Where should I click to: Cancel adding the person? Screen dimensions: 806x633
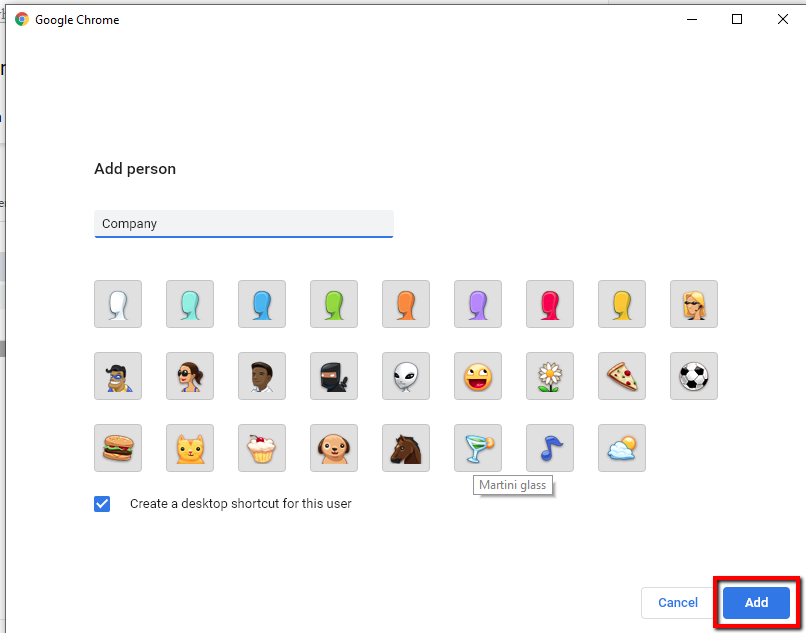[x=677, y=603]
